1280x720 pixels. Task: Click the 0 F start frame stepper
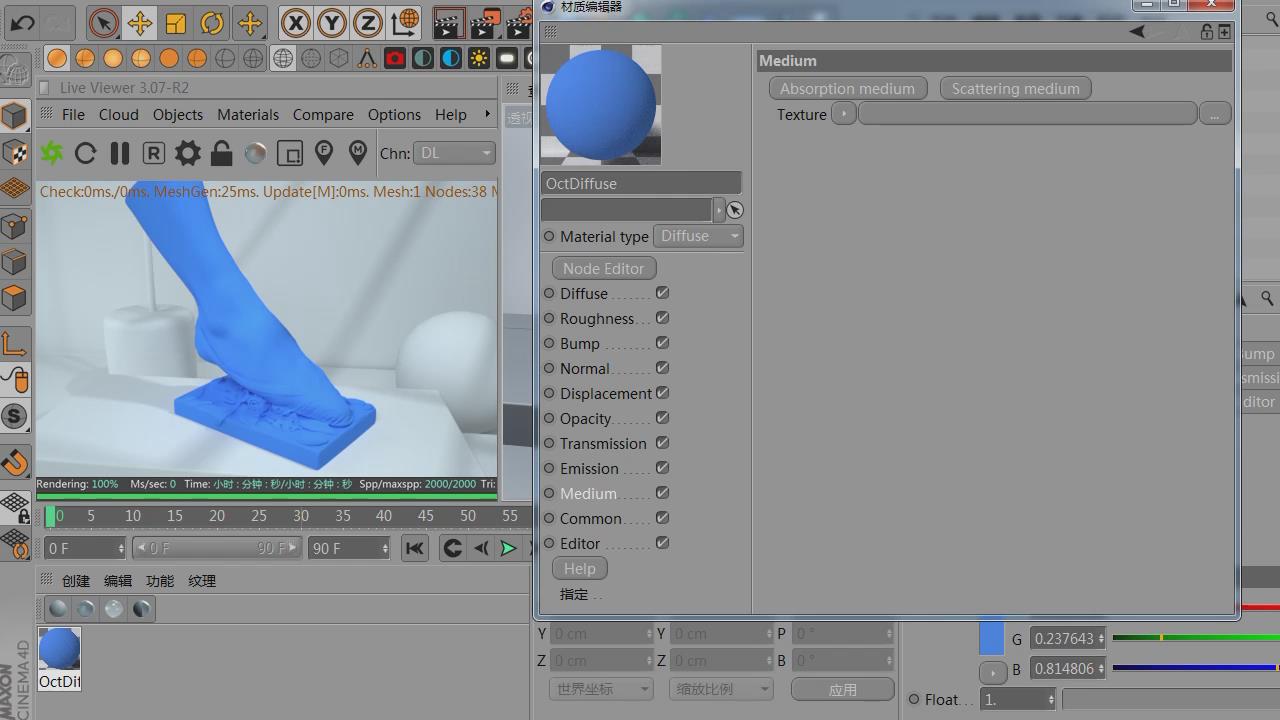[121, 548]
